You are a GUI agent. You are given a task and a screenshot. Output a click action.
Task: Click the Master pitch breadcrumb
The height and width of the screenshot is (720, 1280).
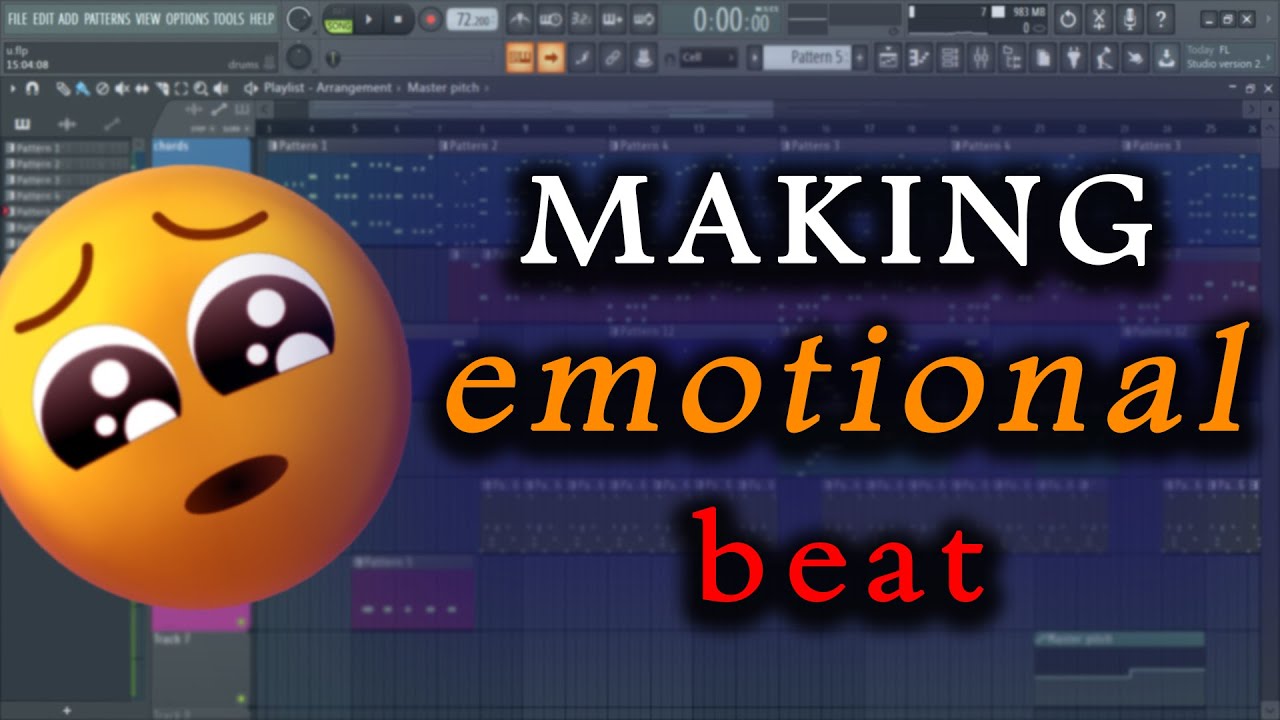click(x=443, y=88)
